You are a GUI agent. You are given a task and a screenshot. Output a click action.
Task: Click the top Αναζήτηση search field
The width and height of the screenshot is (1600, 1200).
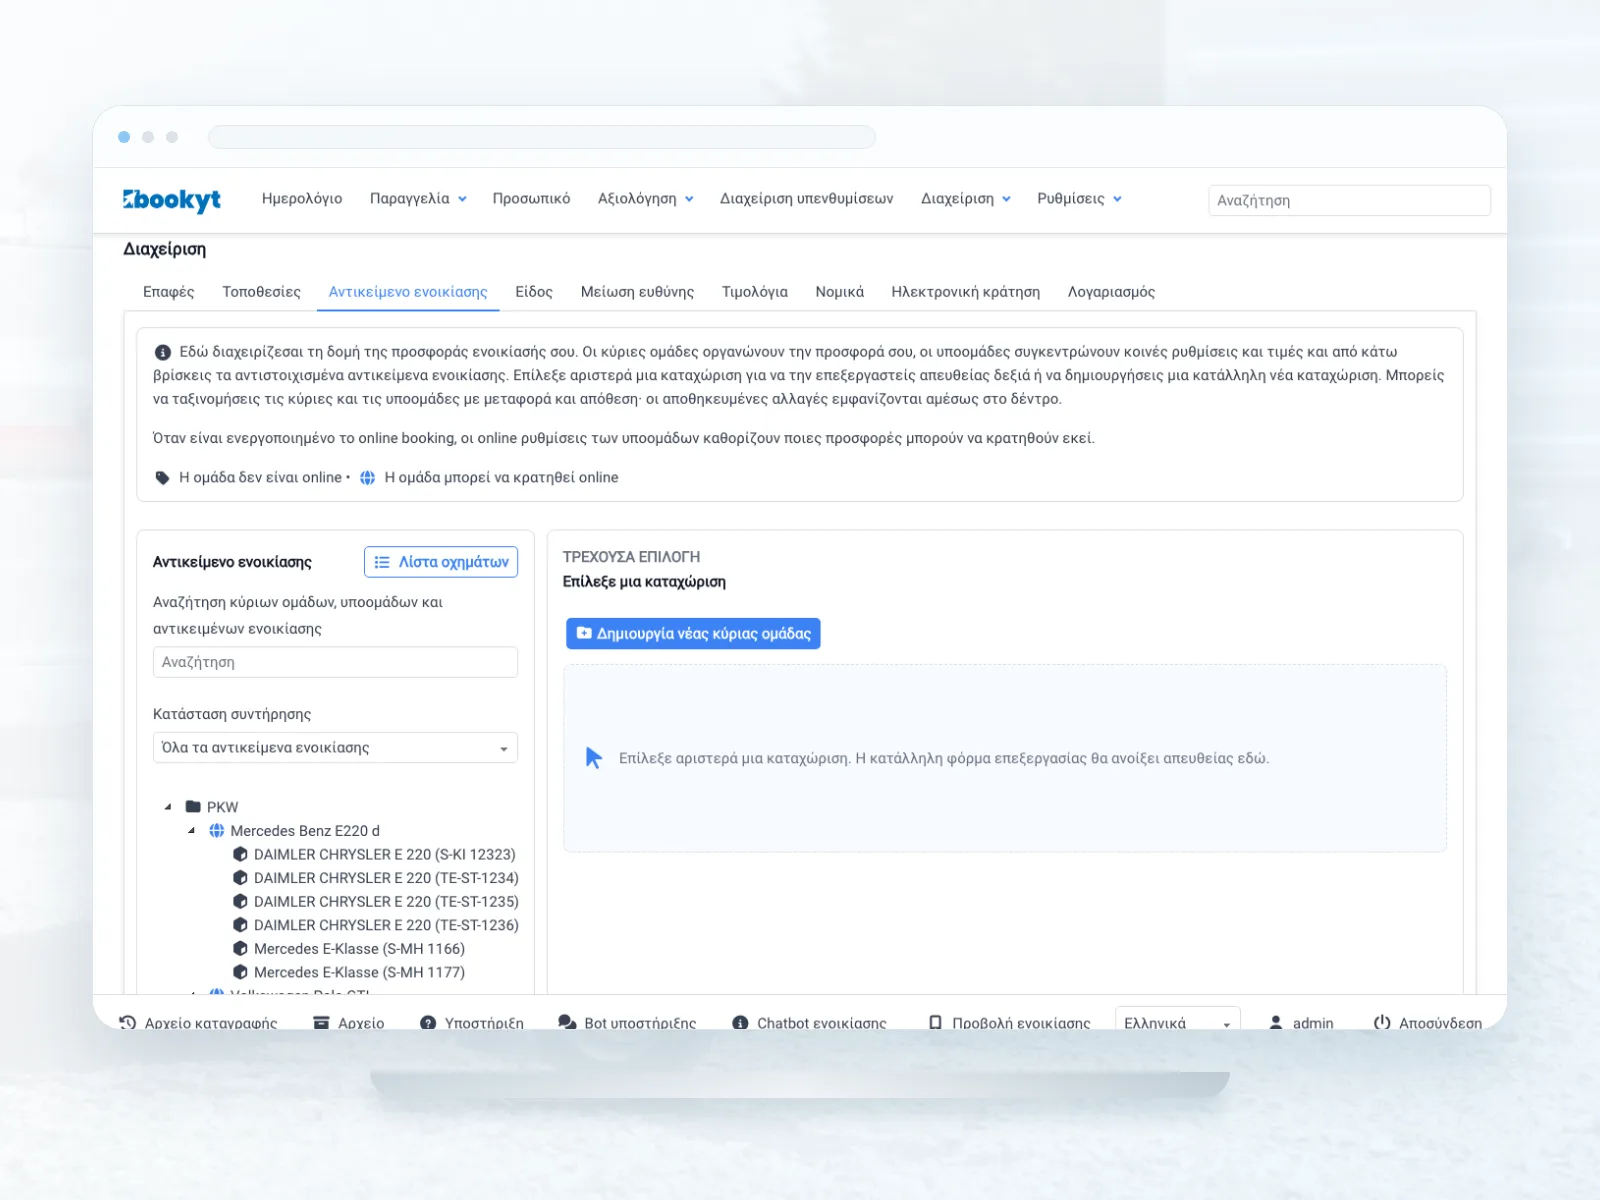1349,200
